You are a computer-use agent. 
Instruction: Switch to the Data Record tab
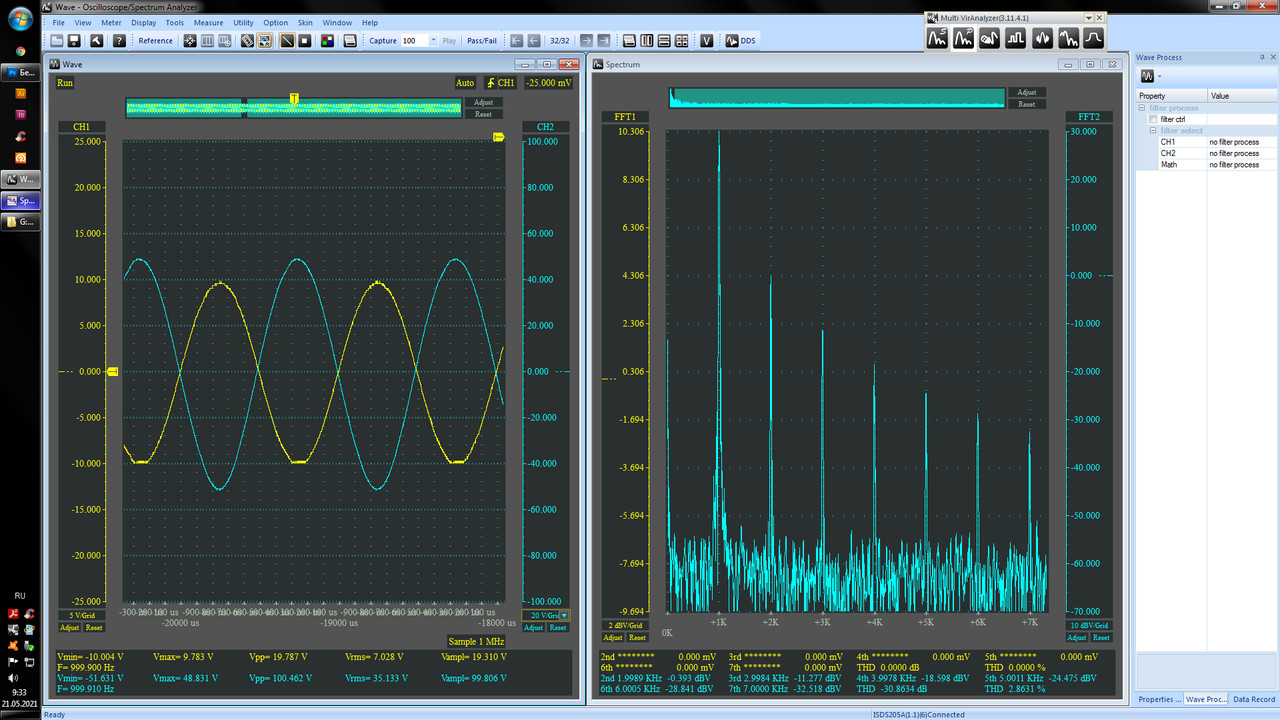[1253, 699]
